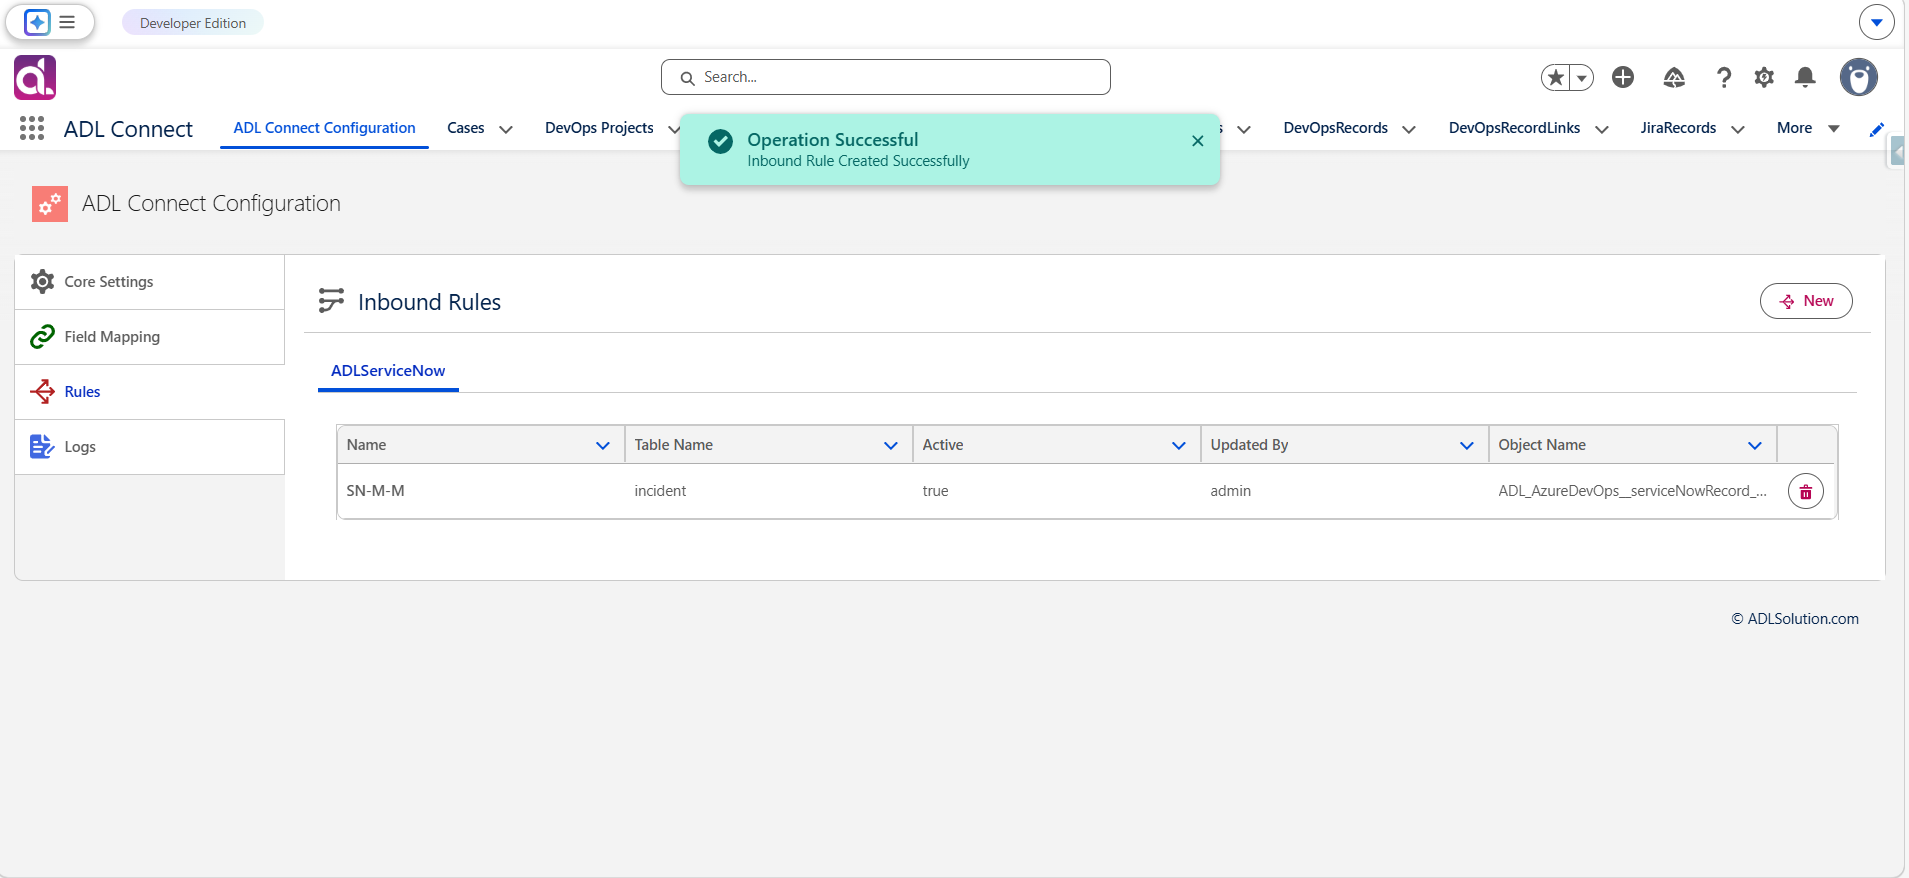This screenshot has width=1909, height=878.
Task: Expand the favorites list dropdown arrow
Action: pos(1582,77)
